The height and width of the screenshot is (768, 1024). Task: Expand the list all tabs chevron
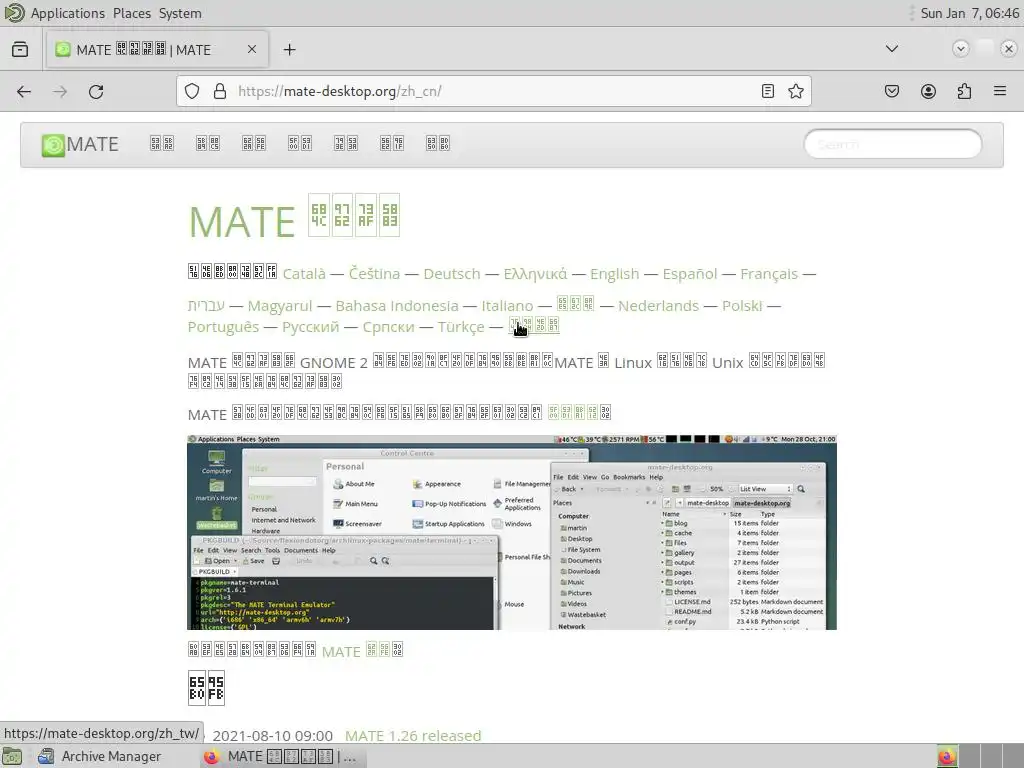[x=891, y=49]
